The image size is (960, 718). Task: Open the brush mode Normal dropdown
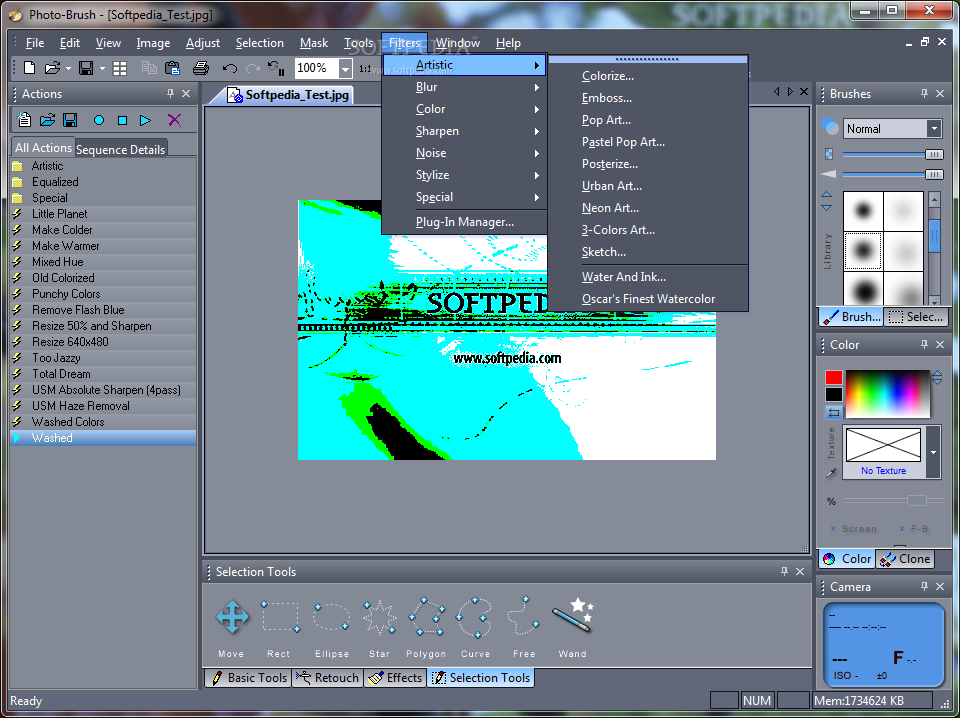point(934,129)
